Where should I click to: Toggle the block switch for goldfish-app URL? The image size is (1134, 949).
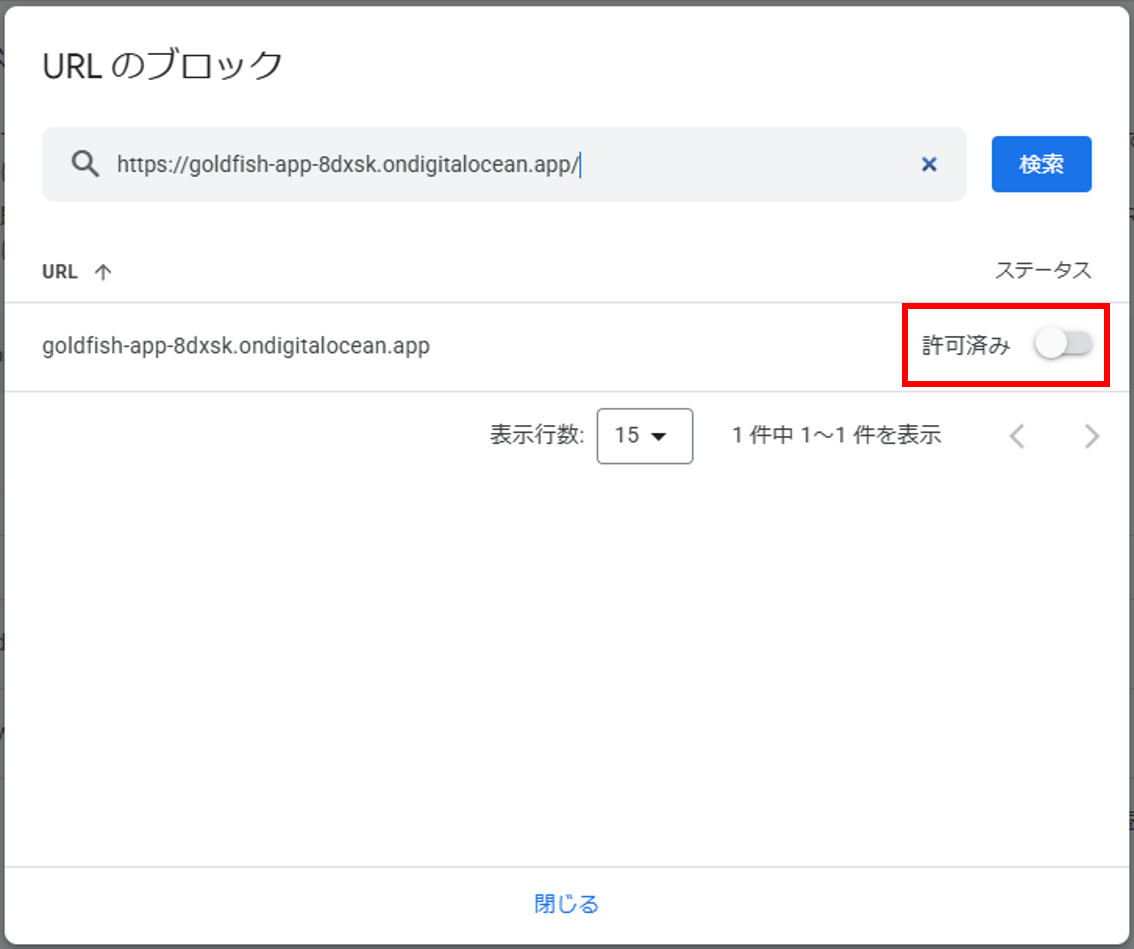tap(1064, 345)
